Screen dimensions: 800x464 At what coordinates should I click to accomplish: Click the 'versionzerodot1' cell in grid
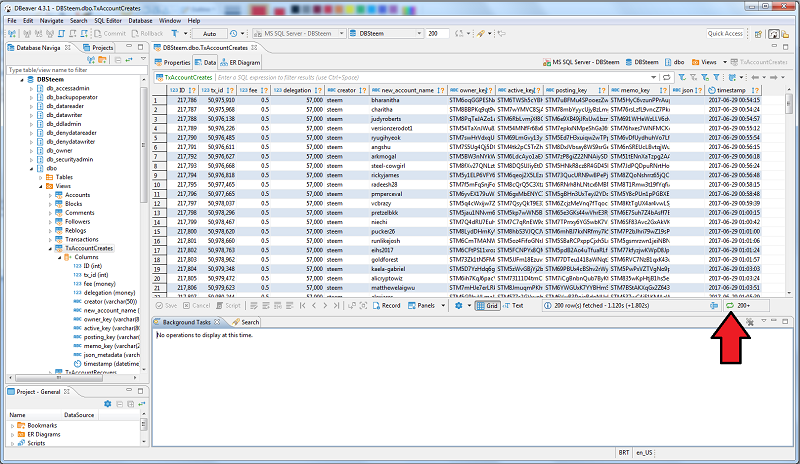pyautogui.click(x=408, y=129)
